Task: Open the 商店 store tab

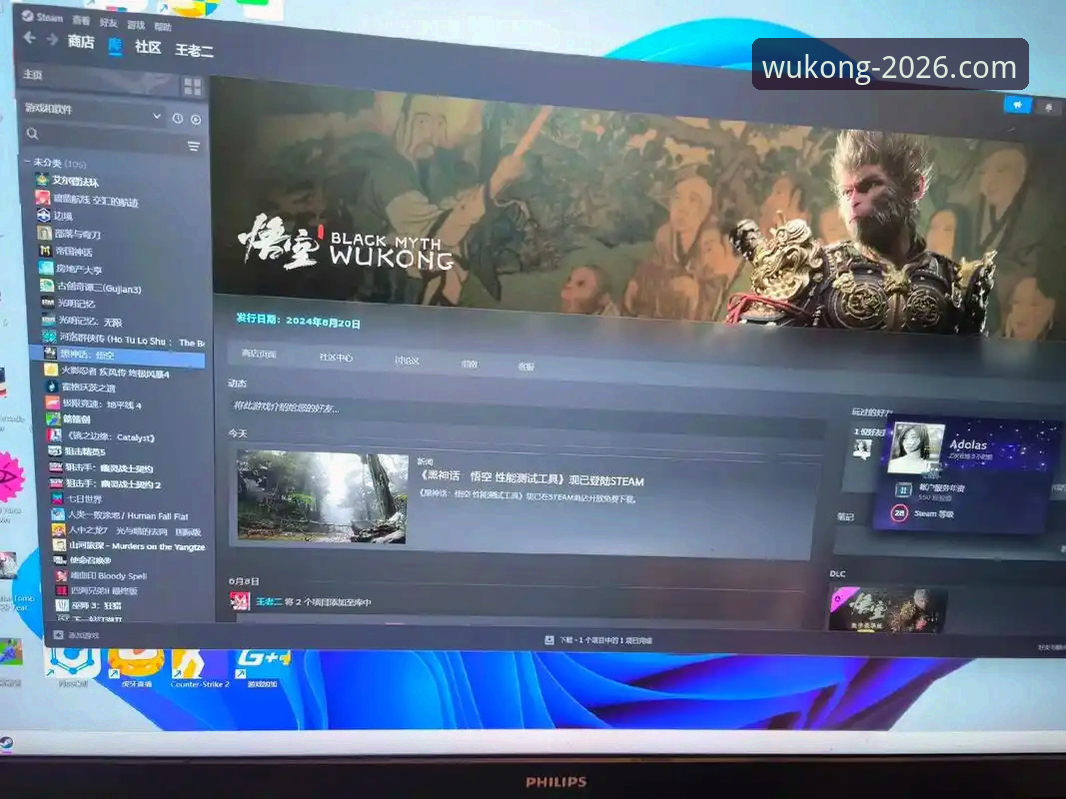Action: pos(81,42)
